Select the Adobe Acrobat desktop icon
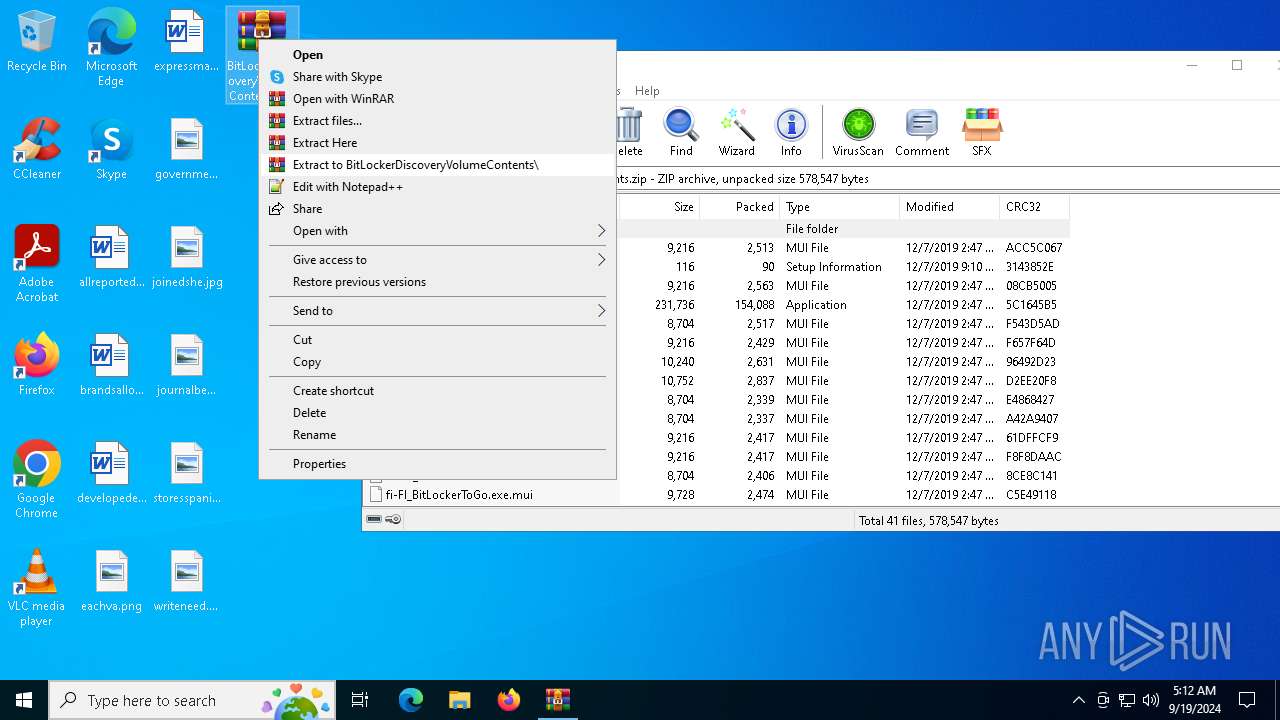The image size is (1280, 720). 37,264
